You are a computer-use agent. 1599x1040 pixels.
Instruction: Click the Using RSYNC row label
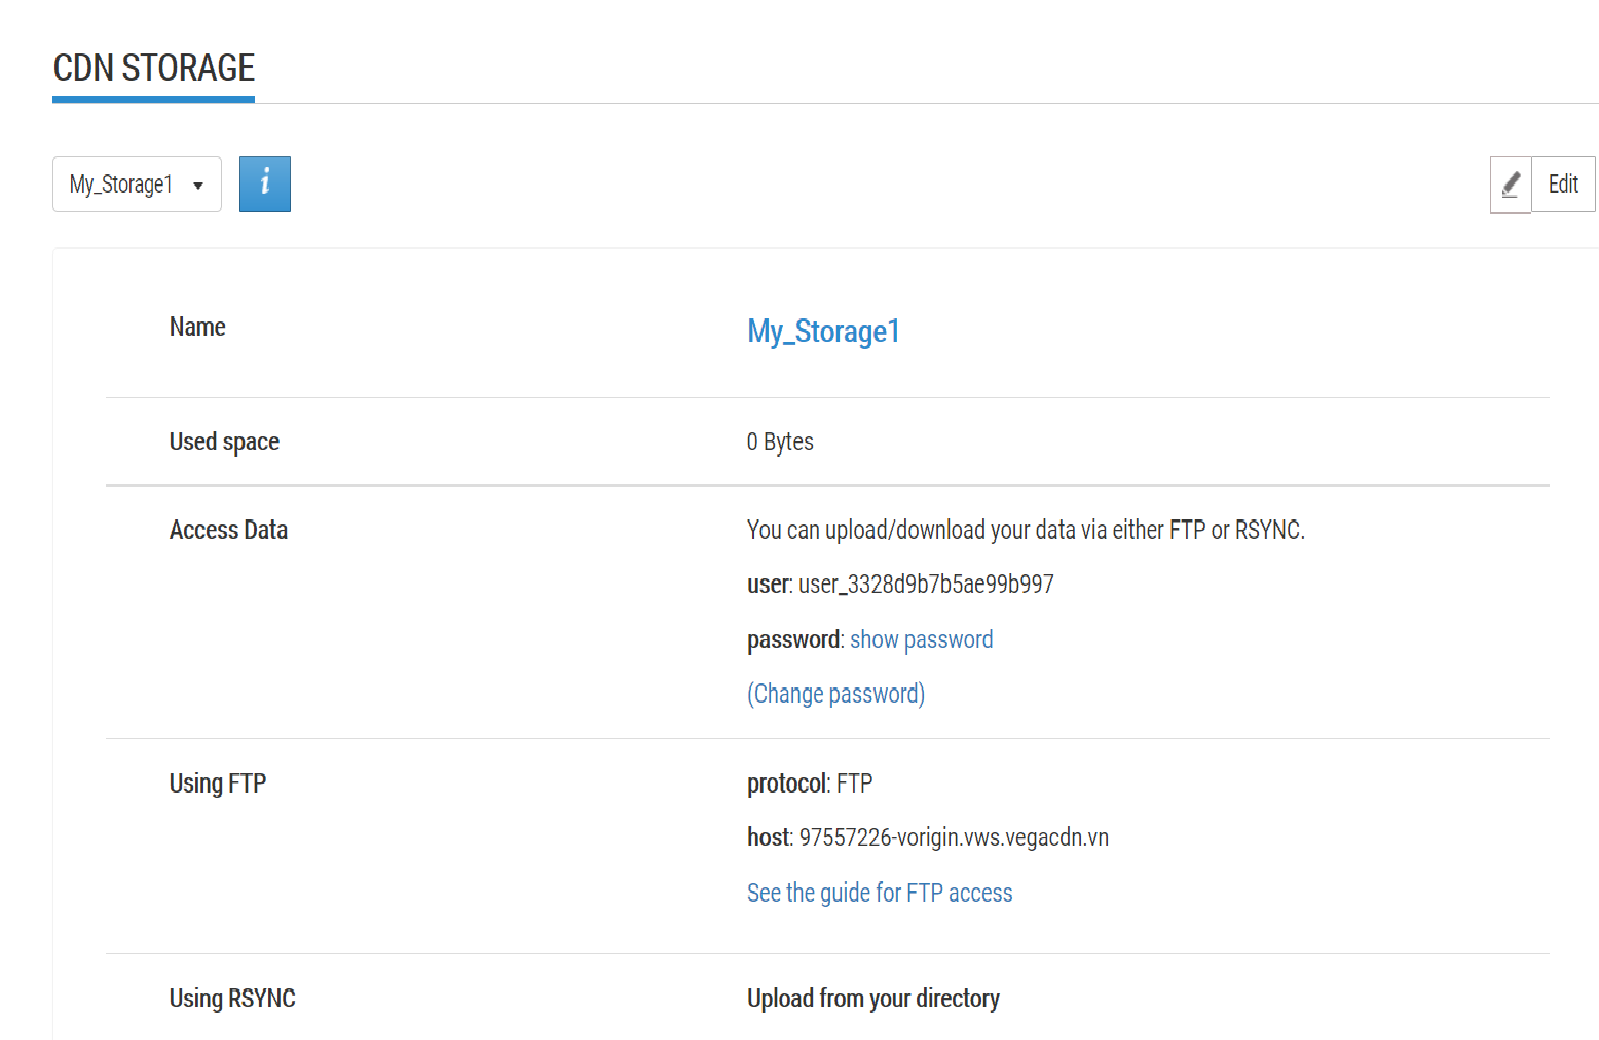(x=232, y=998)
